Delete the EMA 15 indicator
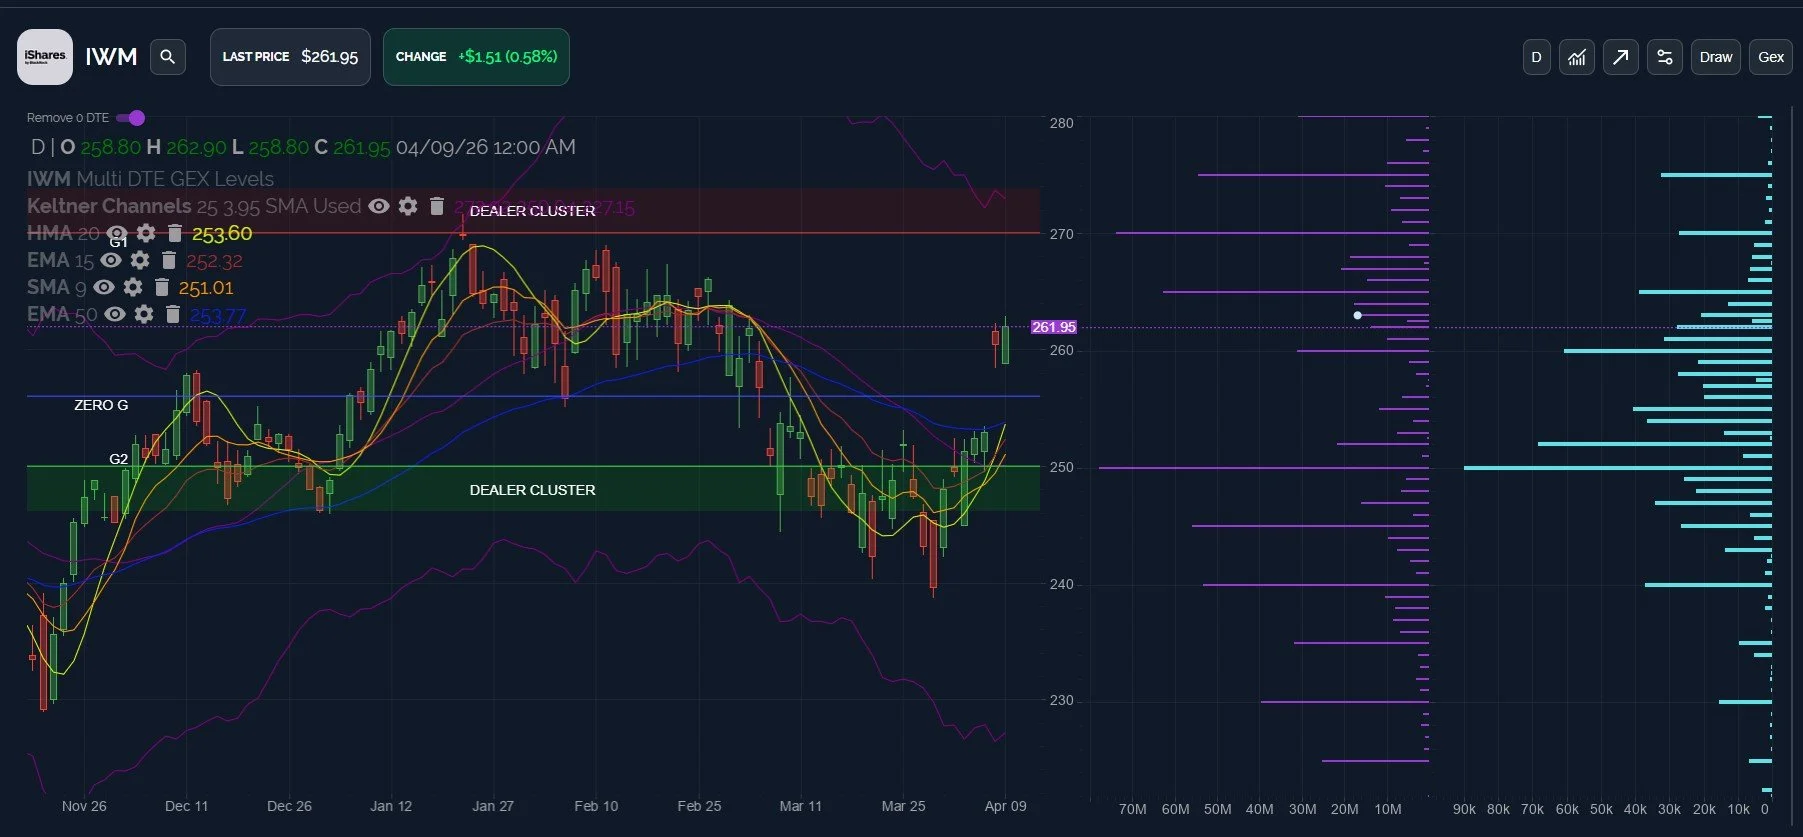Viewport: 1803px width, 837px height. pos(169,260)
